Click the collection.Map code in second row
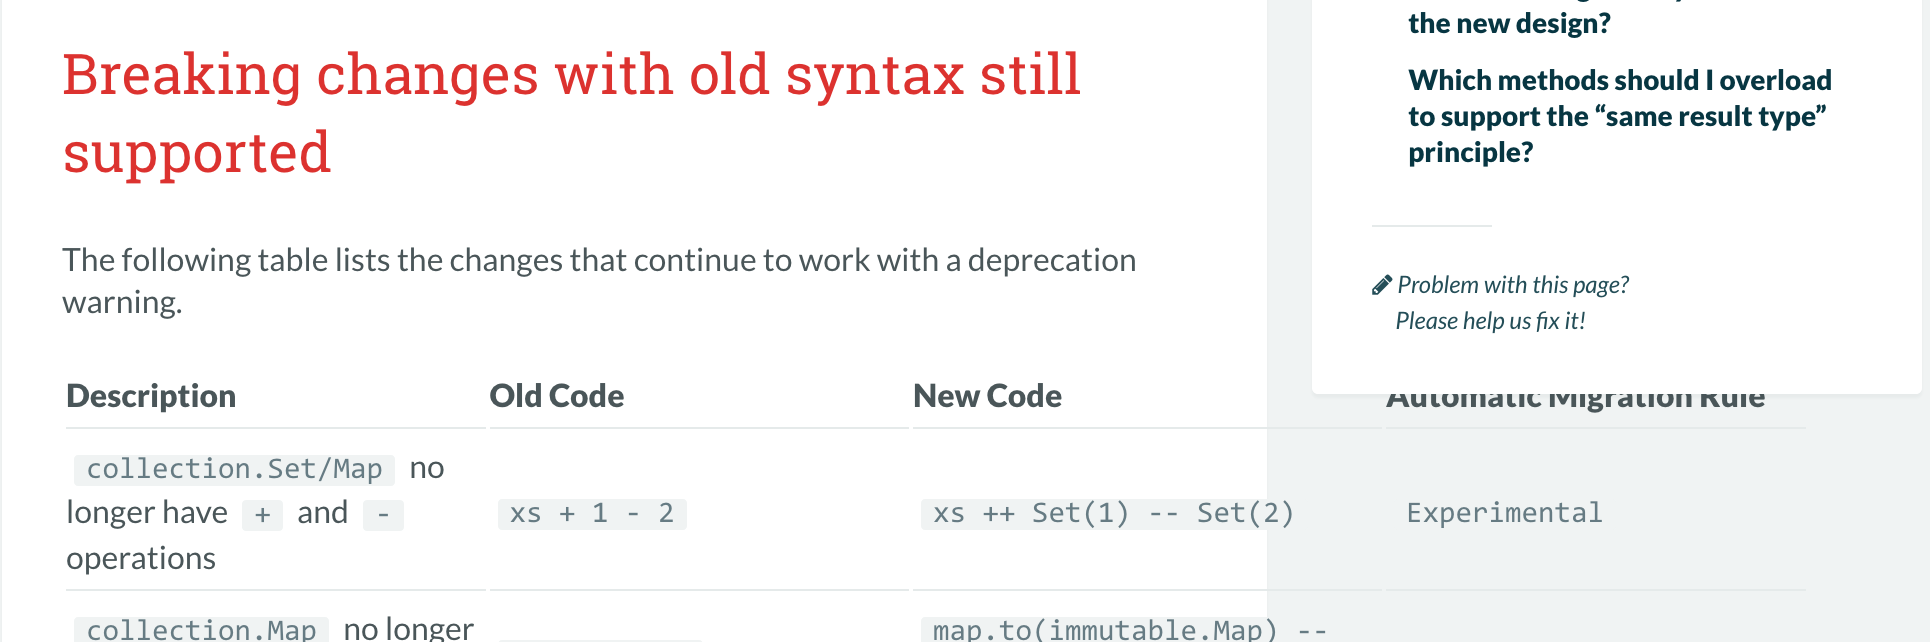 201,630
